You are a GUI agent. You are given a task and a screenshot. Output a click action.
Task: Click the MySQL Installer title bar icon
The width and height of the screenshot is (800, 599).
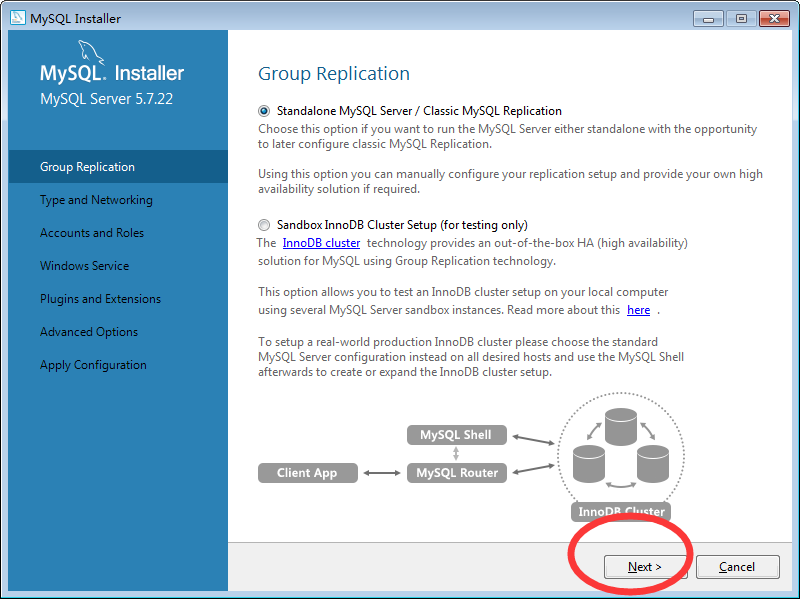pyautogui.click(x=17, y=18)
